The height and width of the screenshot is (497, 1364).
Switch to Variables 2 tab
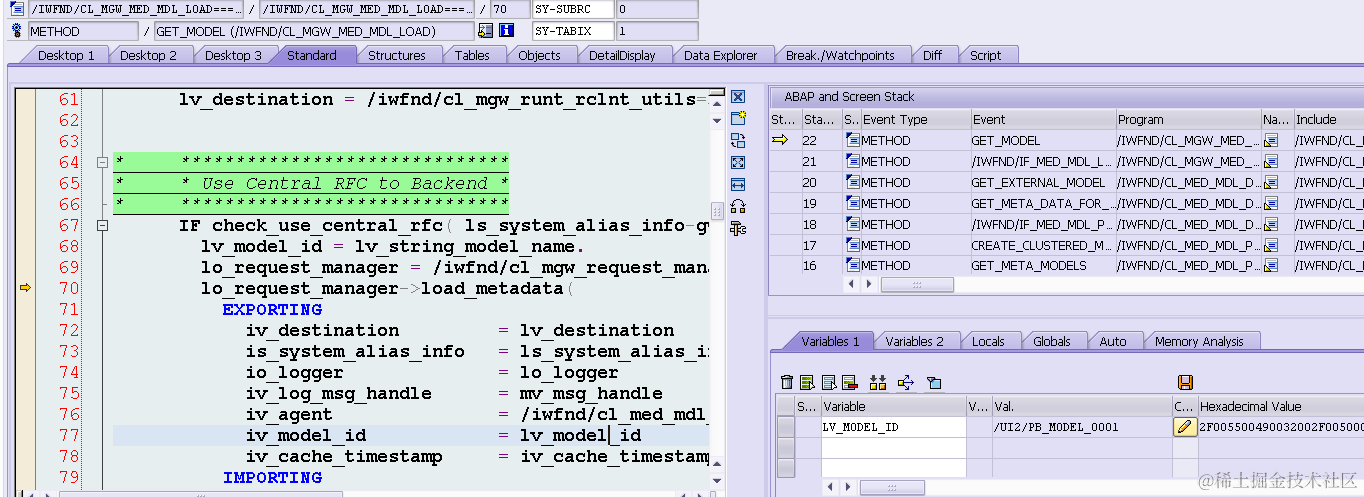point(914,341)
